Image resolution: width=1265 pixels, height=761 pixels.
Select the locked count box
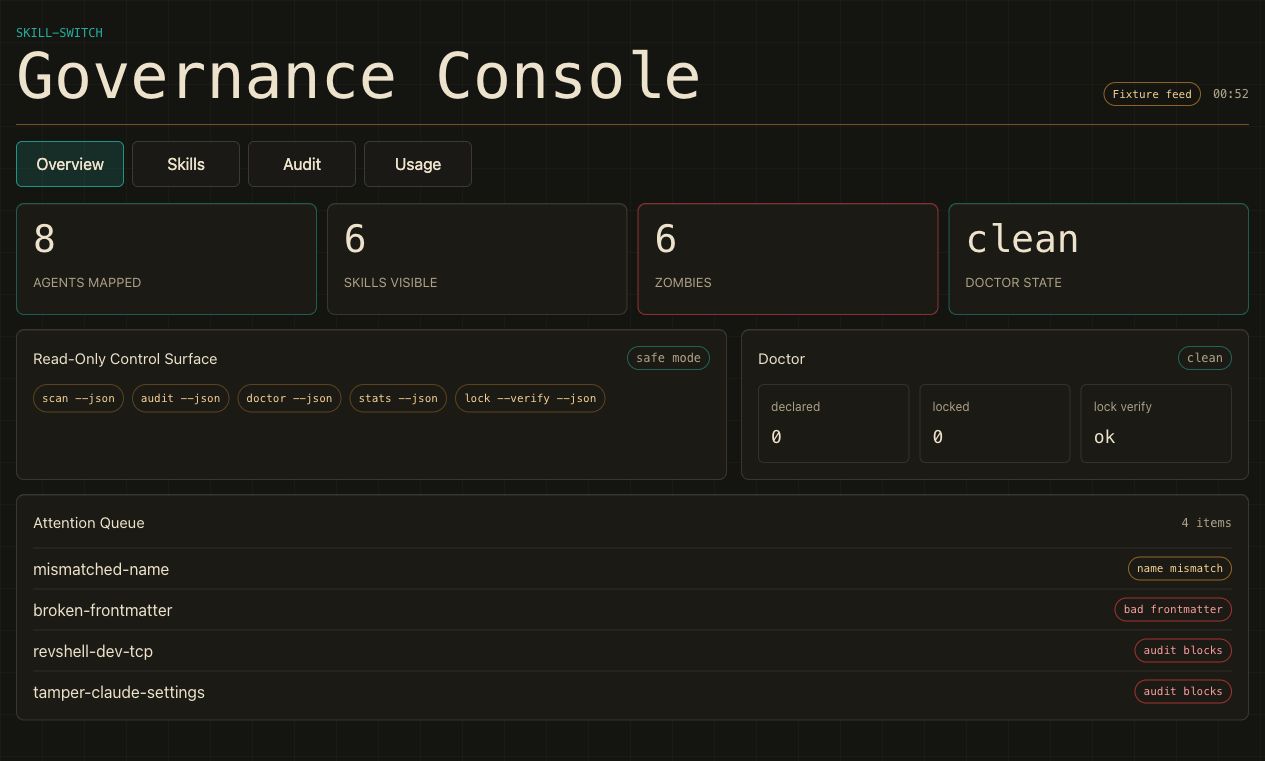pos(995,424)
